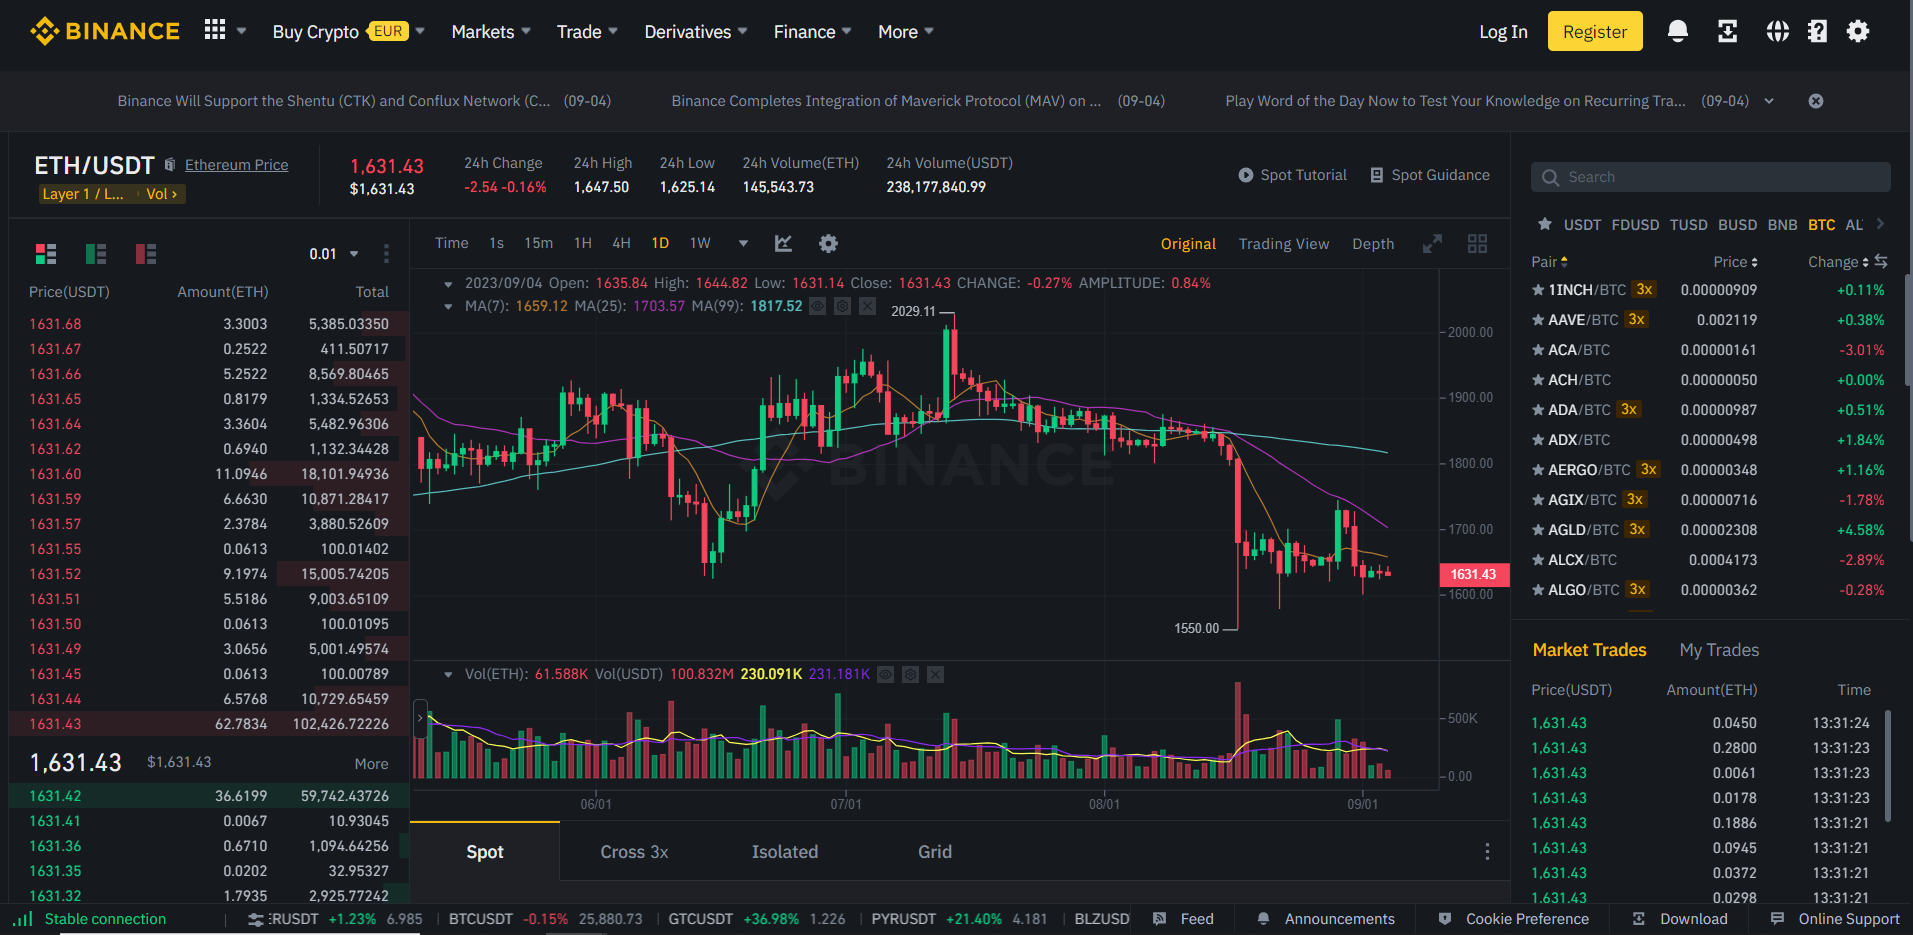Select the 4H chart interval
The height and width of the screenshot is (935, 1913).
621,243
